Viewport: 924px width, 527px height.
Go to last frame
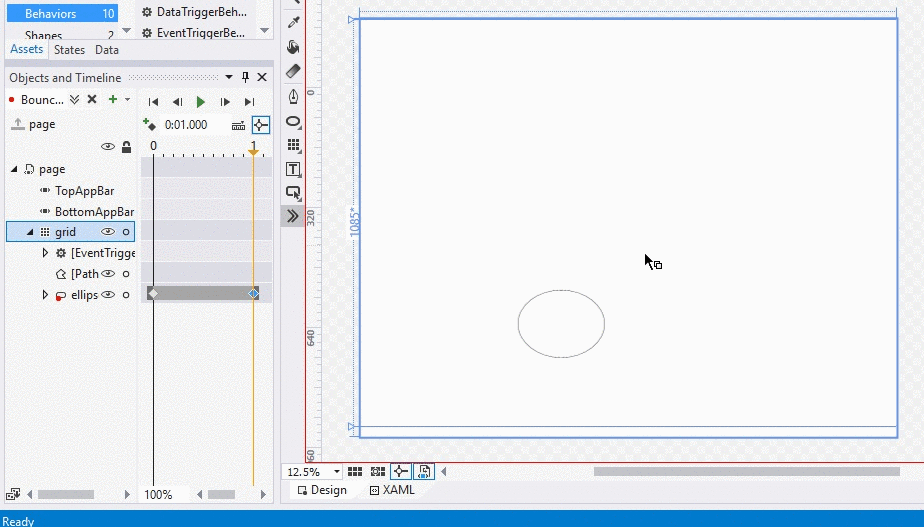[249, 102]
